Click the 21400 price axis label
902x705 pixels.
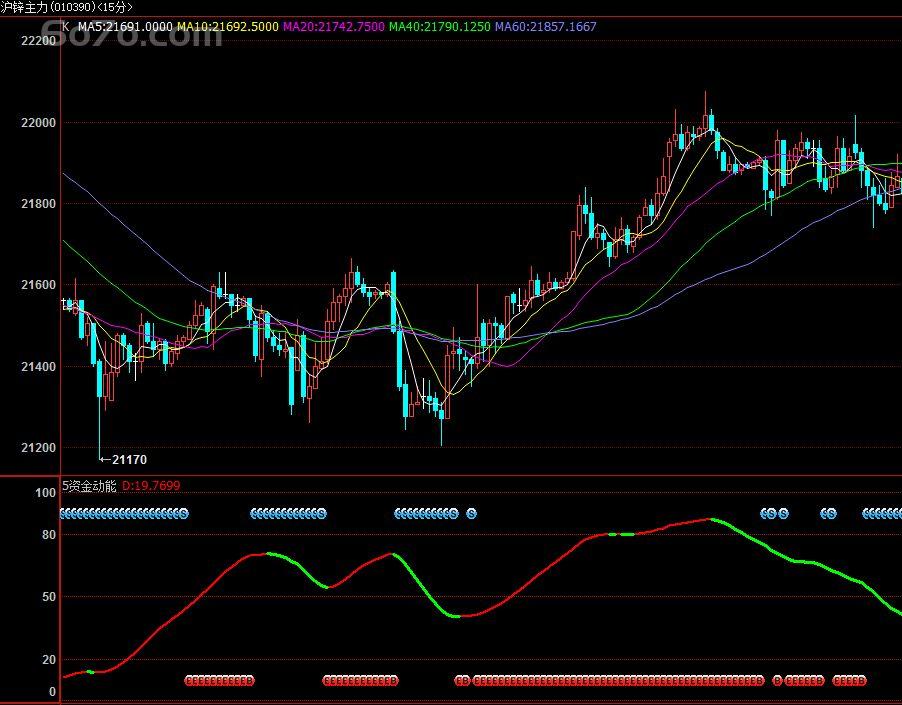[x=38, y=366]
